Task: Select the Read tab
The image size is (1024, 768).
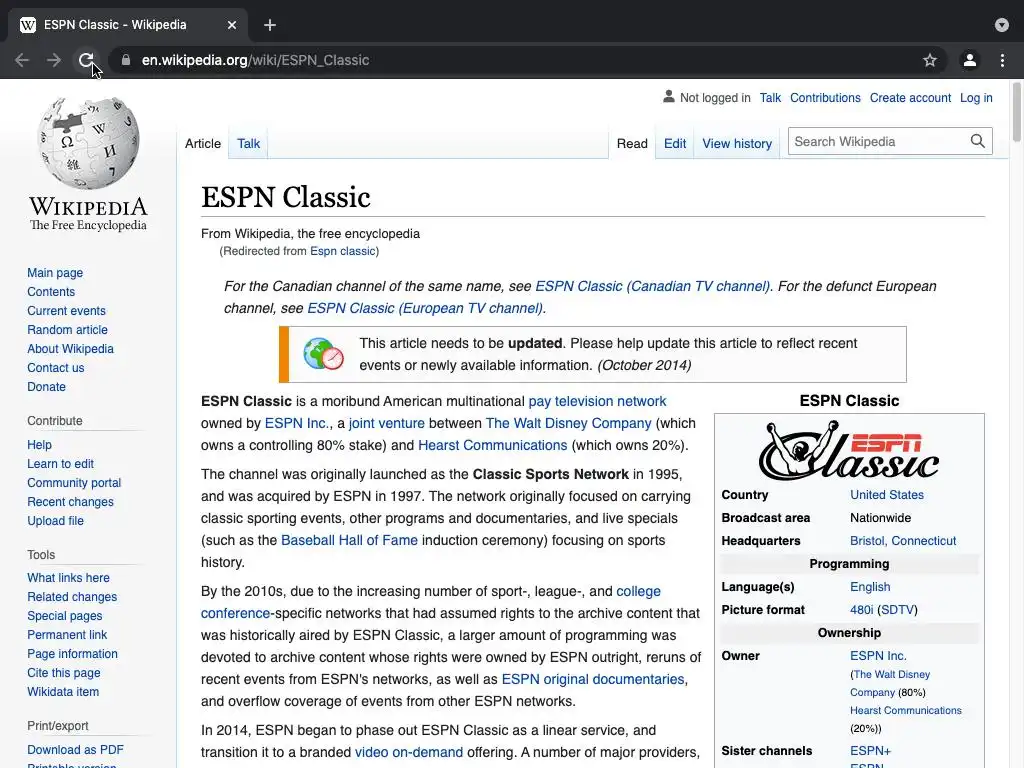Action: tap(632, 144)
